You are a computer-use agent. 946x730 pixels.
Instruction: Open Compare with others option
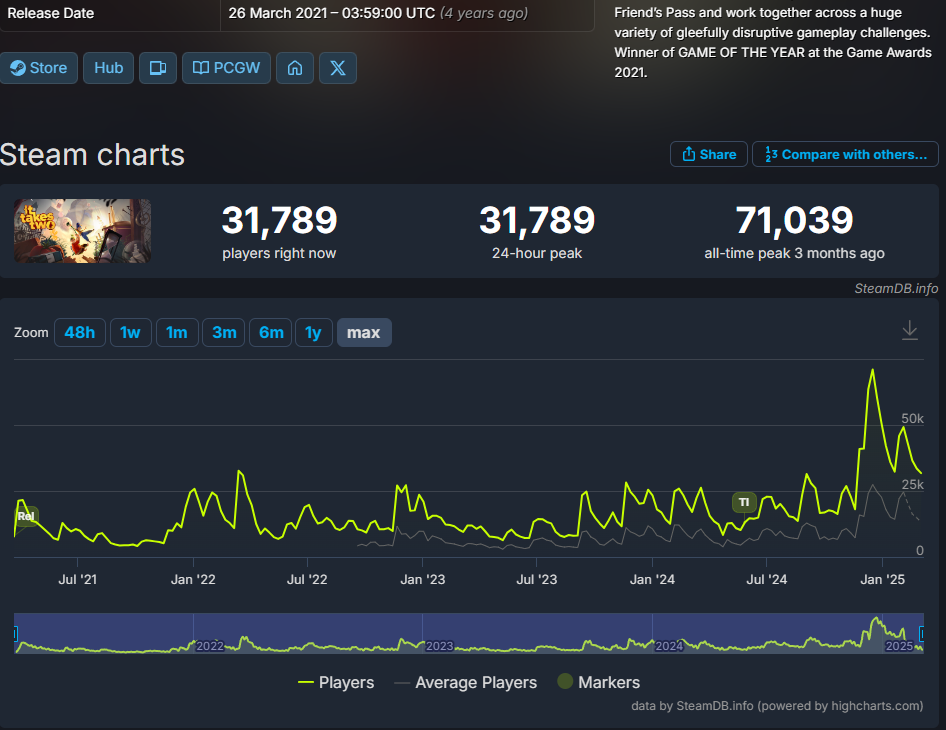coord(845,154)
